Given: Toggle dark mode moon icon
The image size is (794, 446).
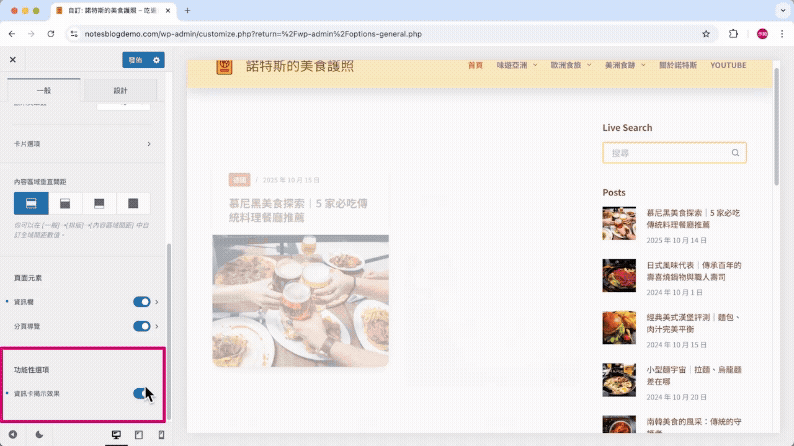Looking at the screenshot, I should point(39,435).
